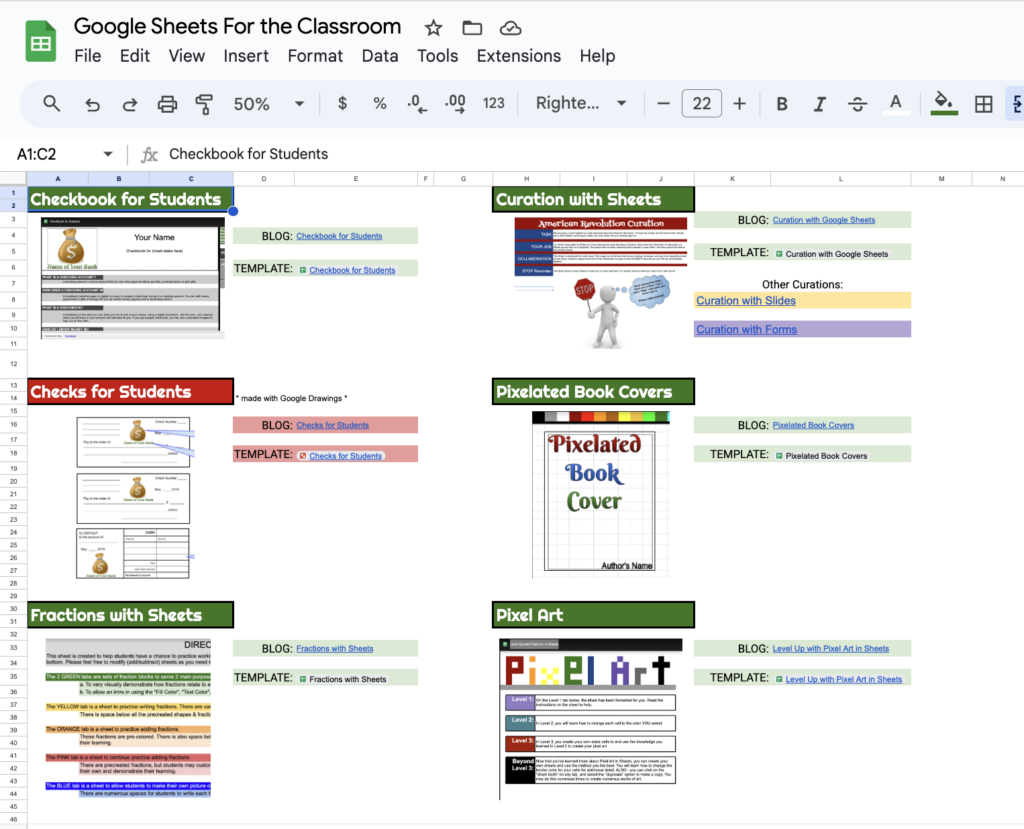
Task: Format selection as currency
Action: tap(341, 103)
